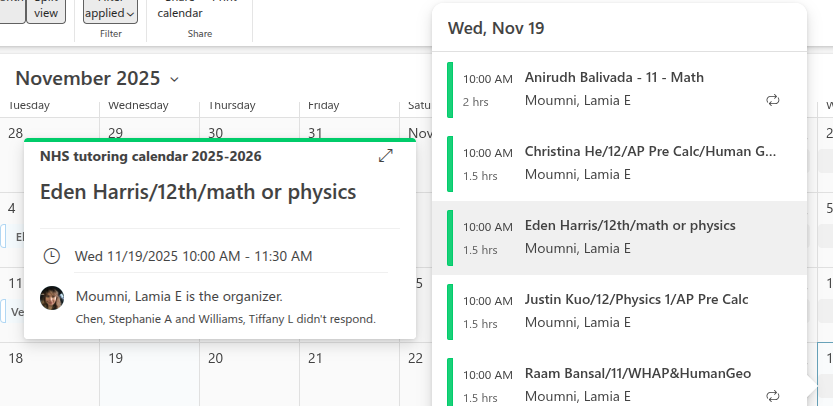Expand the event popup to full view

(386, 156)
